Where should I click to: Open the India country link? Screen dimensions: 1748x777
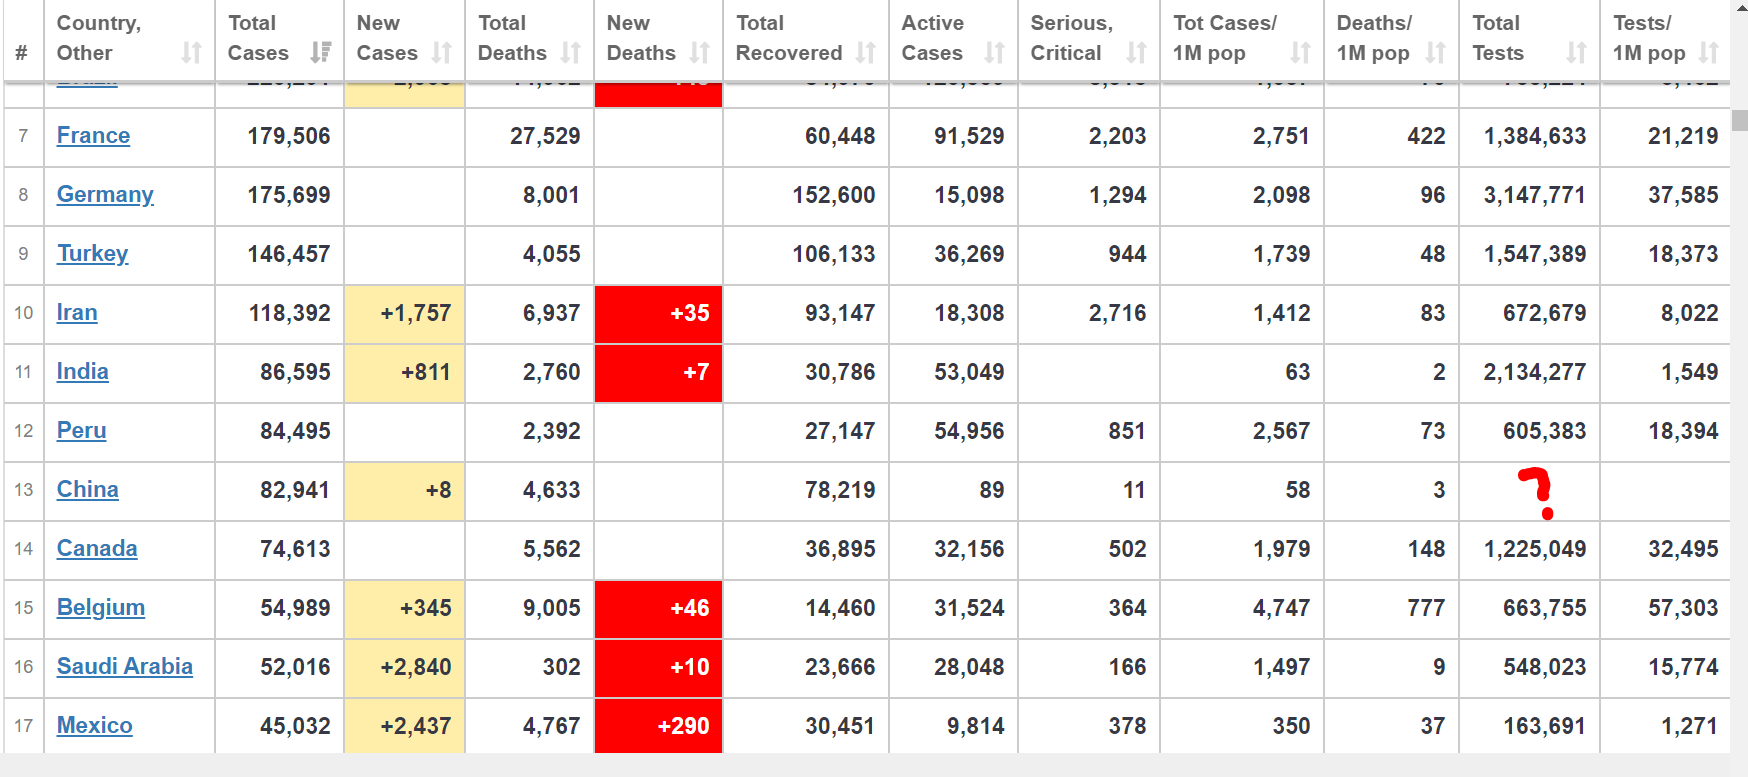pos(82,372)
